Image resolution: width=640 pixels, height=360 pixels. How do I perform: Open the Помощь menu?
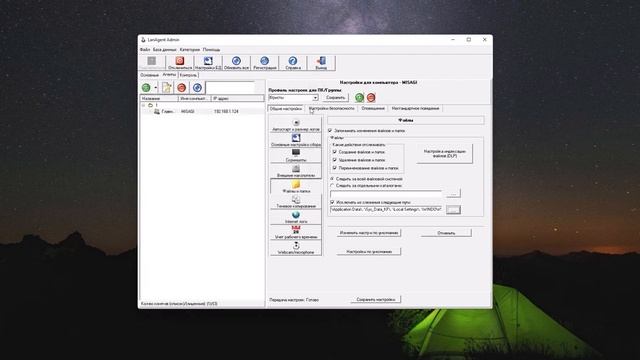tap(211, 50)
